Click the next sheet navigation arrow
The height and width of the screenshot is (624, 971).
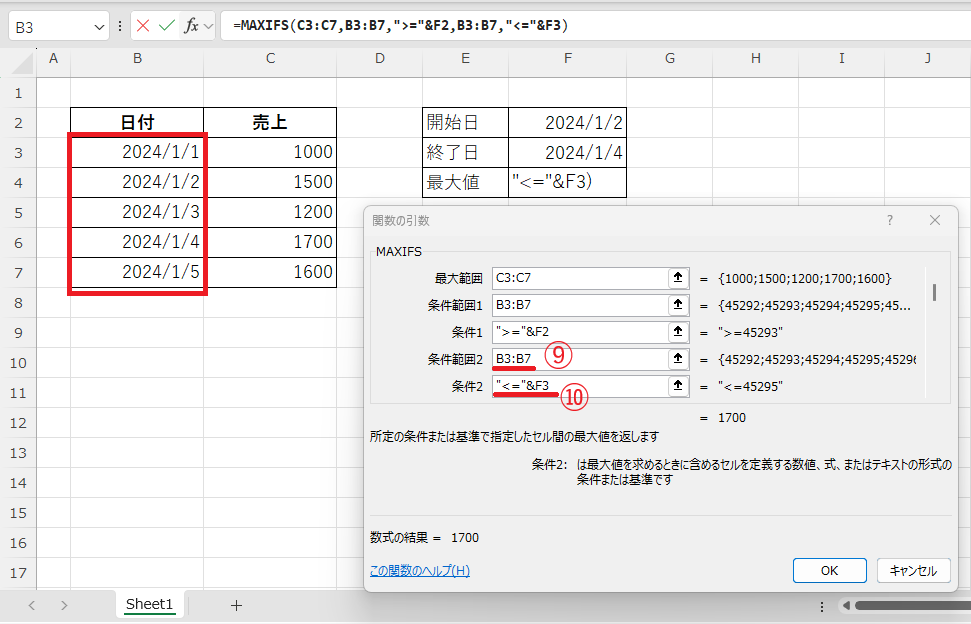(64, 605)
